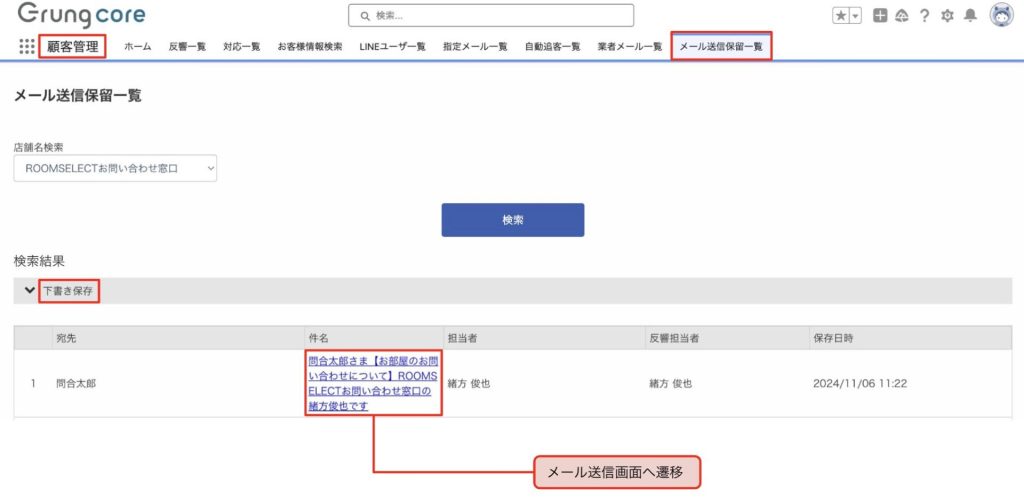Open the user profile avatar

pos(1000,15)
